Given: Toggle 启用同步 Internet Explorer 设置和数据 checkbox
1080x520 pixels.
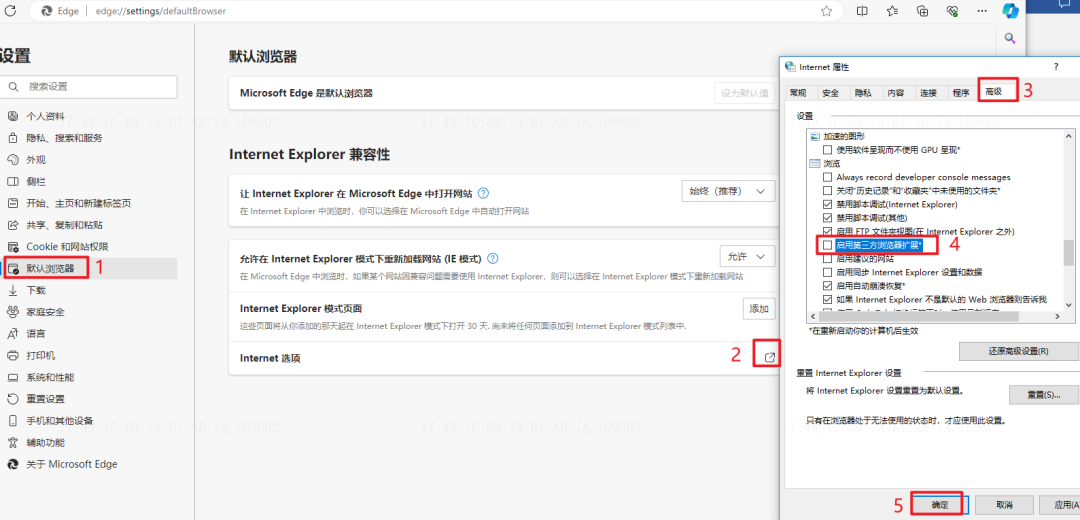Looking at the screenshot, I should coord(828,272).
